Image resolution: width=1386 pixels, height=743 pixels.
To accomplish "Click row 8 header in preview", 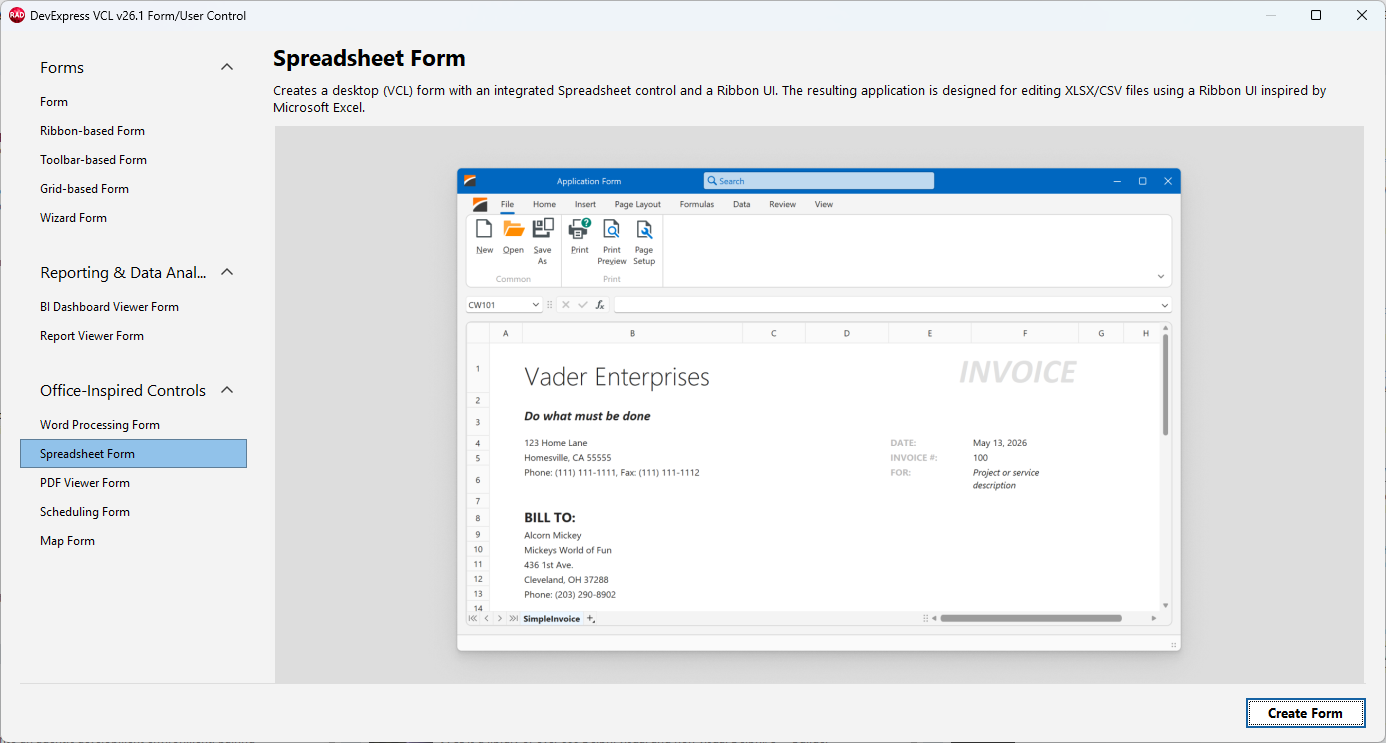I will pyautogui.click(x=478, y=518).
